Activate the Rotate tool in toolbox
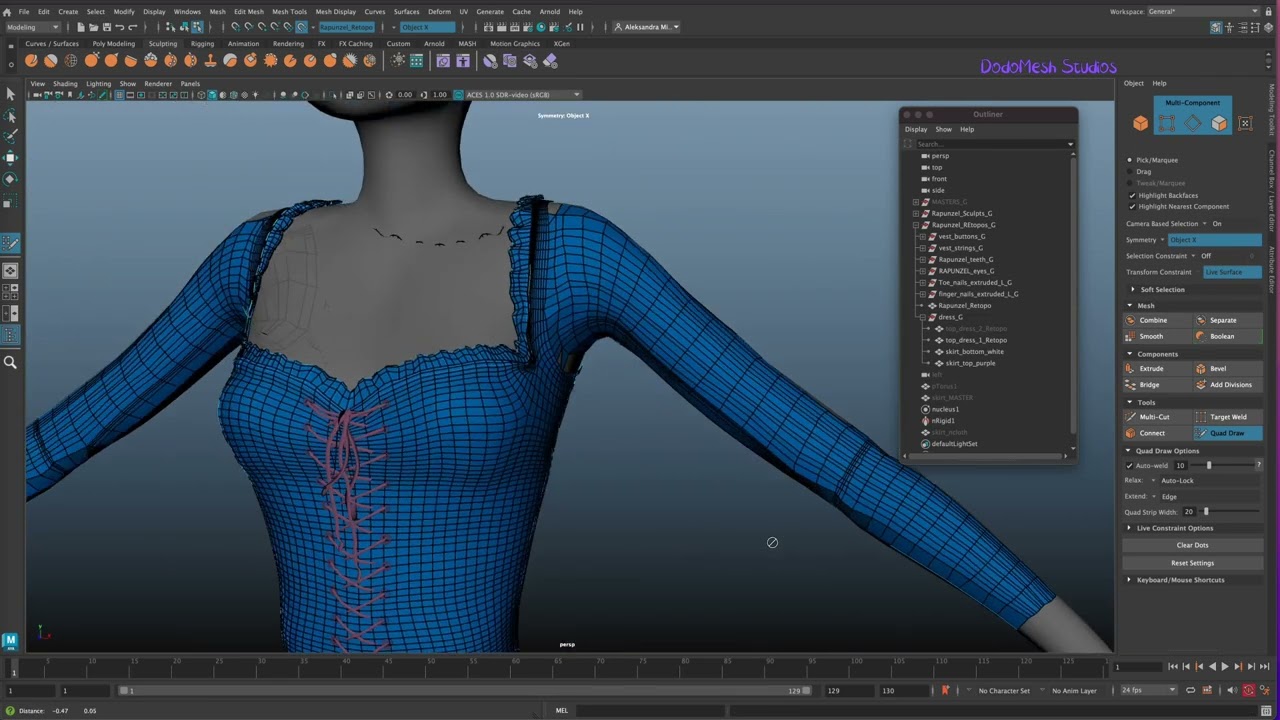The width and height of the screenshot is (1280, 720). pyautogui.click(x=10, y=179)
